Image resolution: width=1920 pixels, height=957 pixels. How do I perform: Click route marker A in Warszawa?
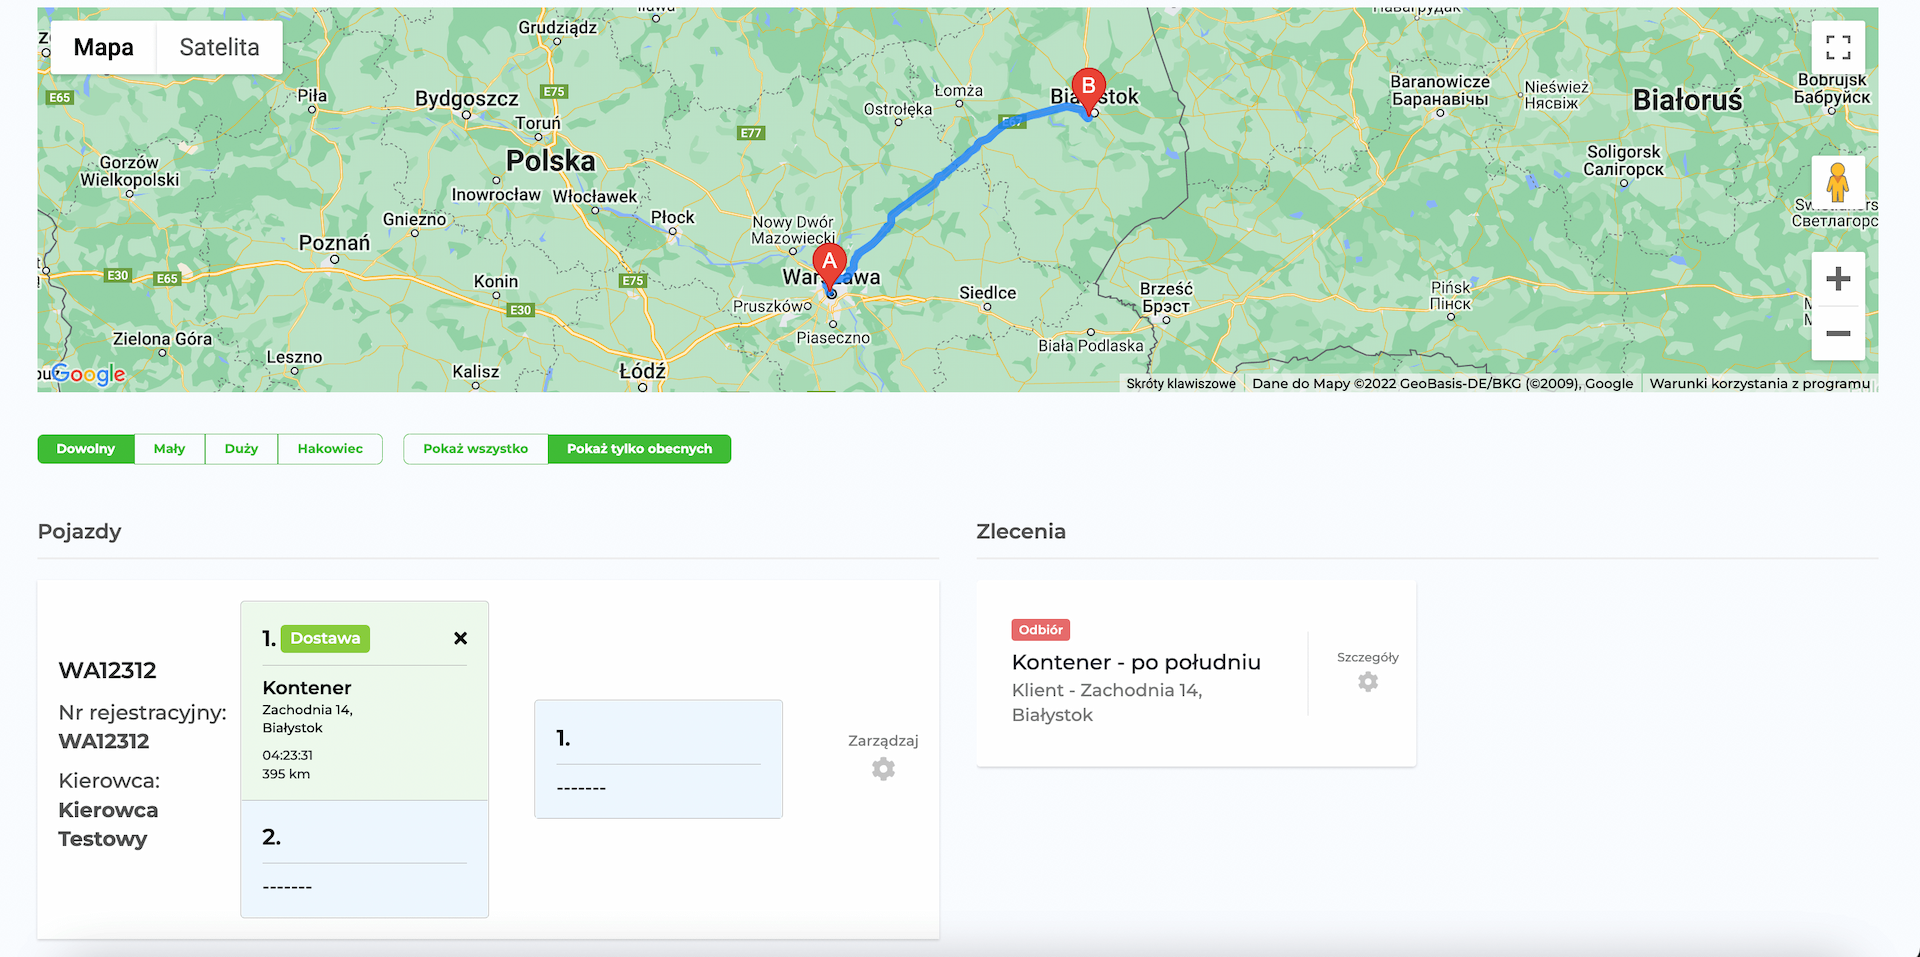[829, 265]
